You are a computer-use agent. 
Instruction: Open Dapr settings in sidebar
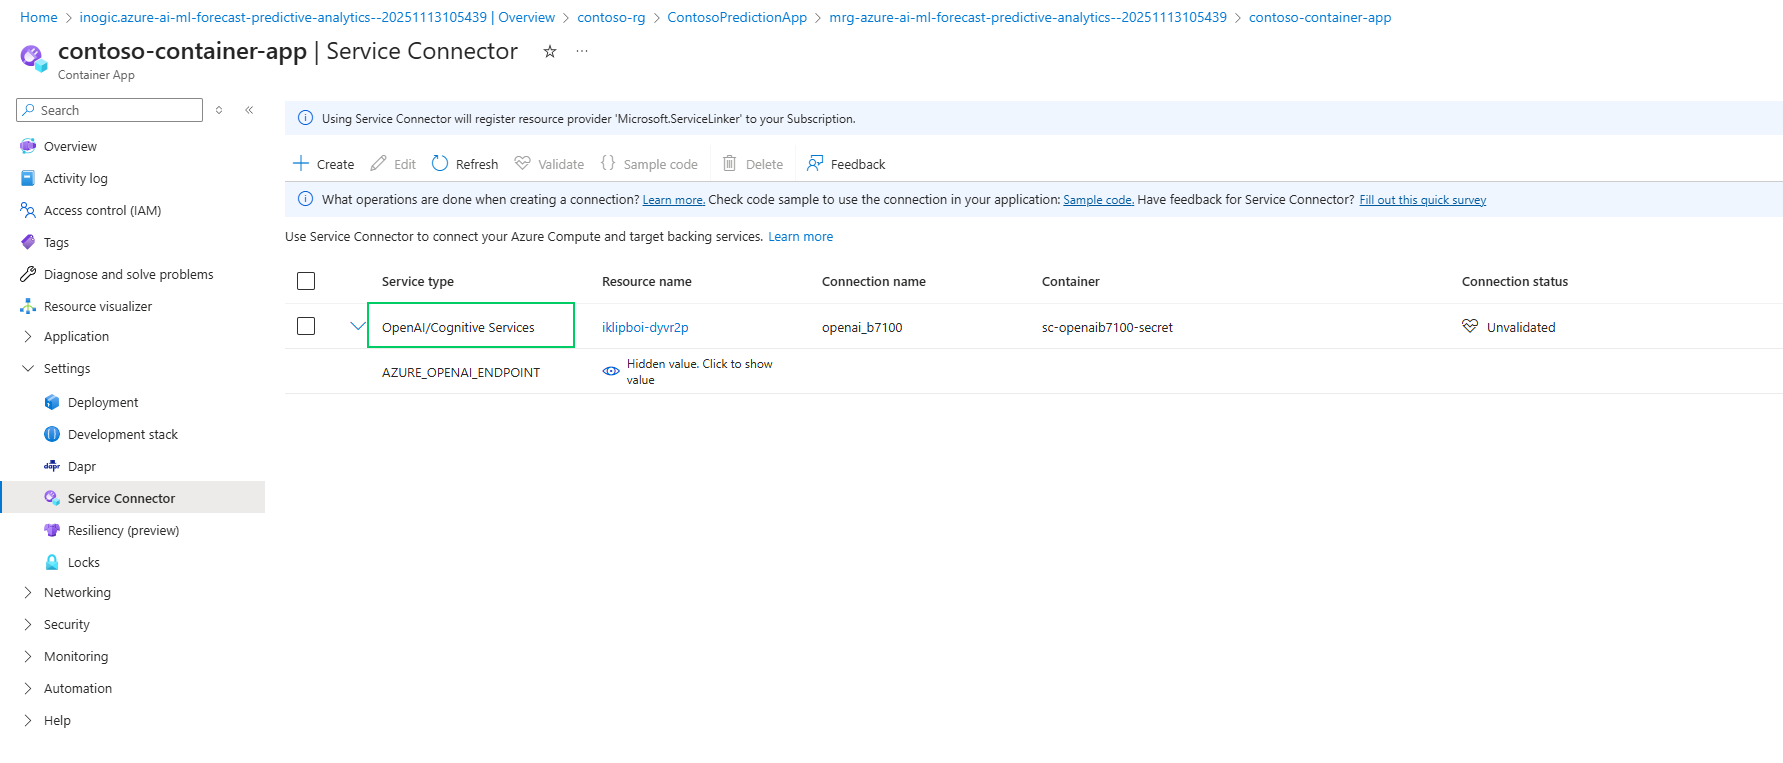point(81,466)
